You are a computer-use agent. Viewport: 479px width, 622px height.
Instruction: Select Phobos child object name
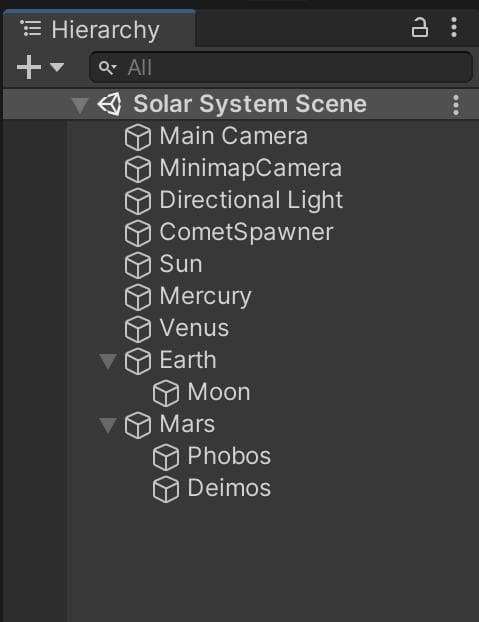229,456
